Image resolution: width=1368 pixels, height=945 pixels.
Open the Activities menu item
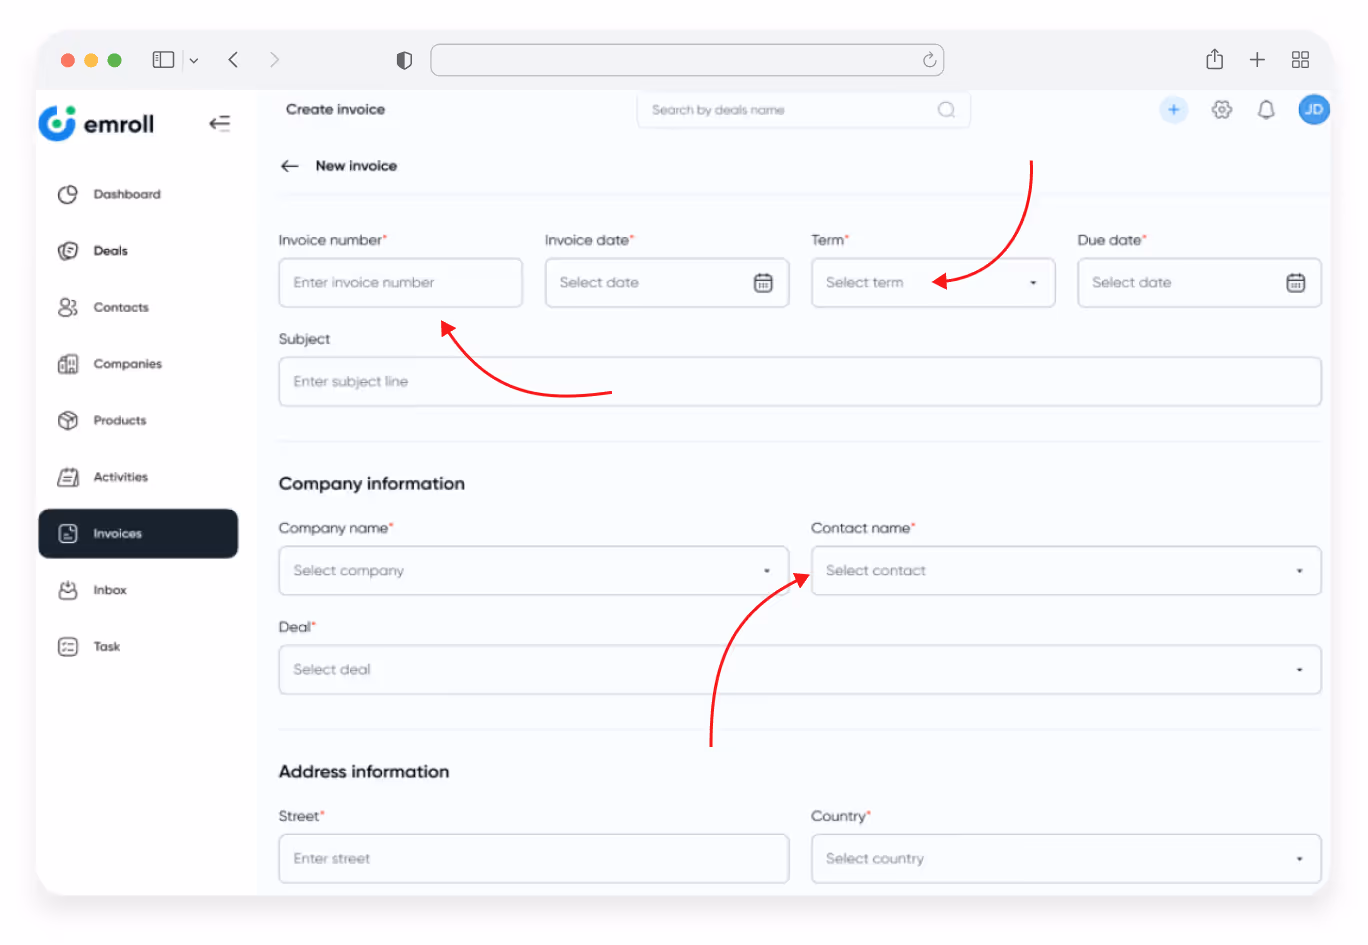[138, 477]
